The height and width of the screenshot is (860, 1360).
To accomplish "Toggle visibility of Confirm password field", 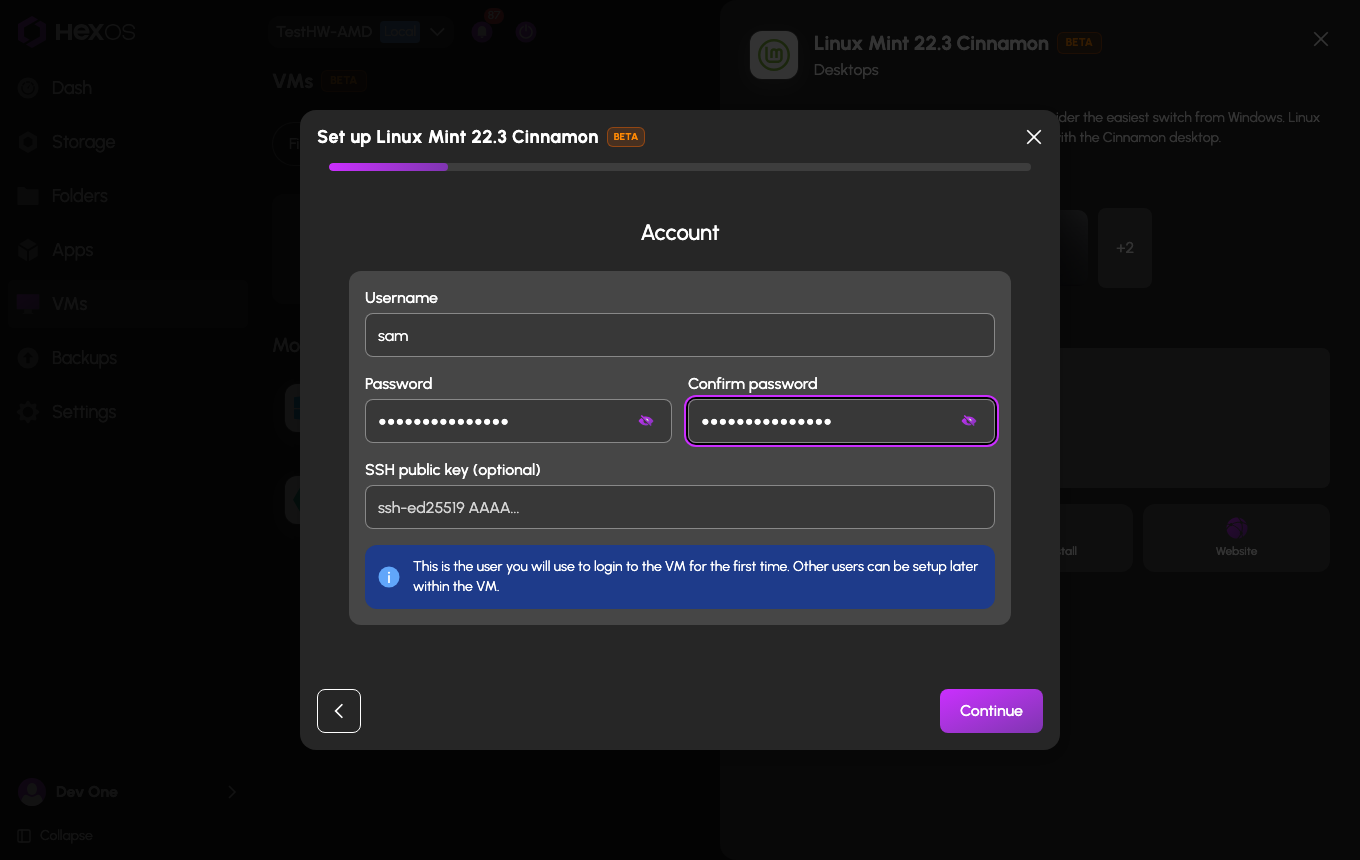I will 969,421.
